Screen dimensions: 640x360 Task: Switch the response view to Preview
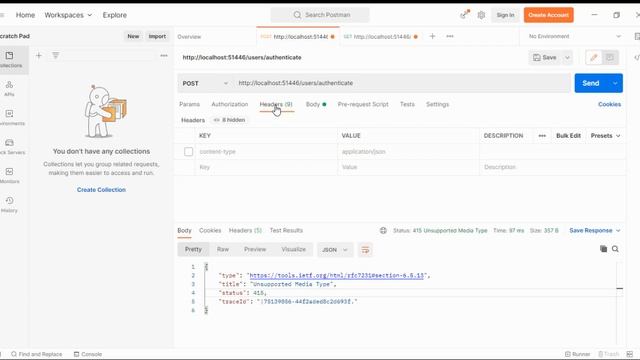click(255, 249)
